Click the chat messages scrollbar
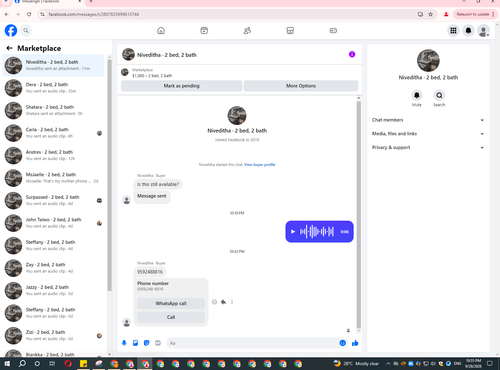Viewport: 500px width, 370px height. (x=359, y=215)
